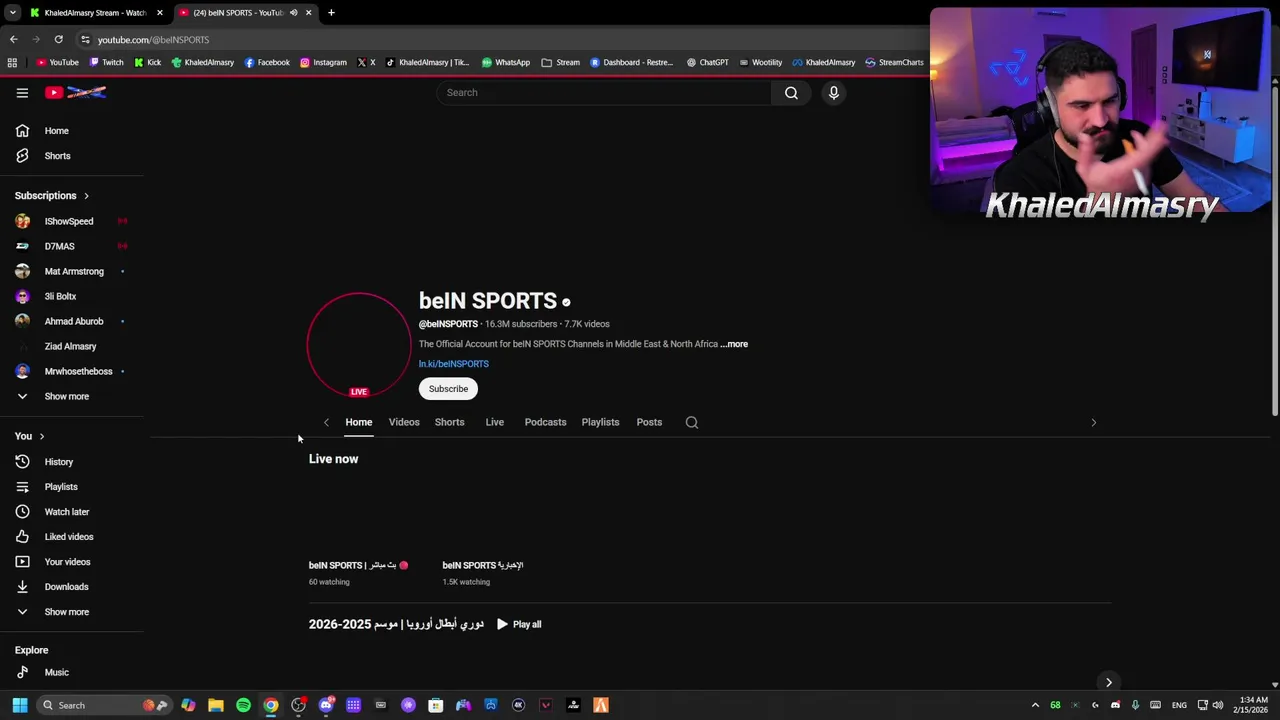Open watch History
This screenshot has width=1280, height=720.
pyautogui.click(x=72, y=462)
